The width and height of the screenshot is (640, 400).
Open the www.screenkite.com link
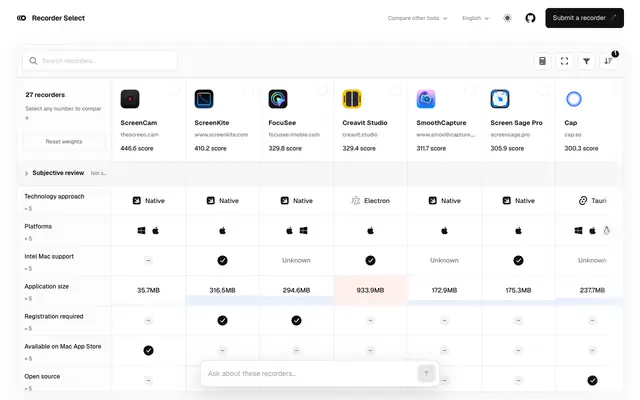[221, 135]
